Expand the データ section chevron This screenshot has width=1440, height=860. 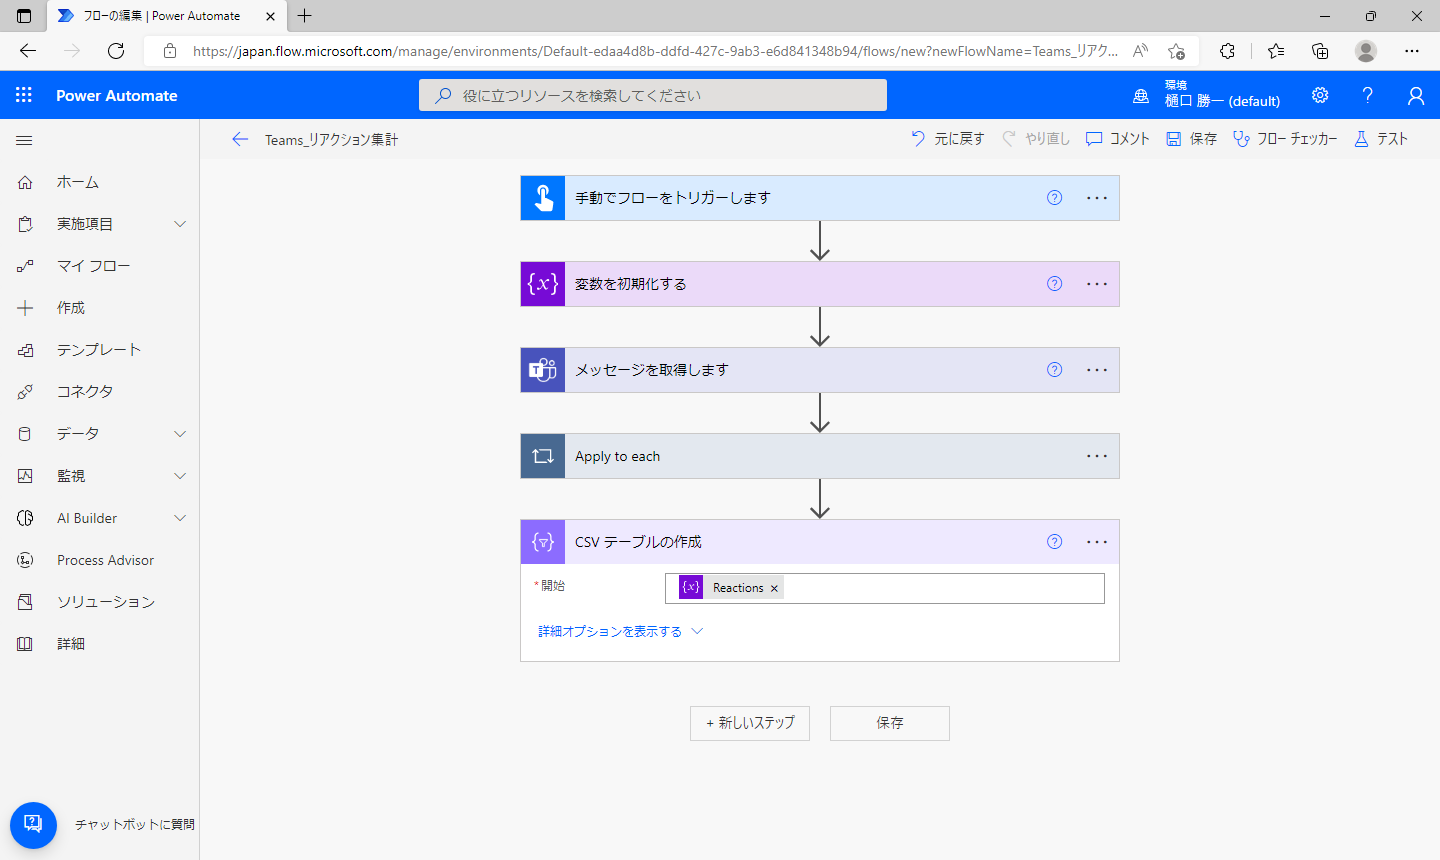(180, 434)
